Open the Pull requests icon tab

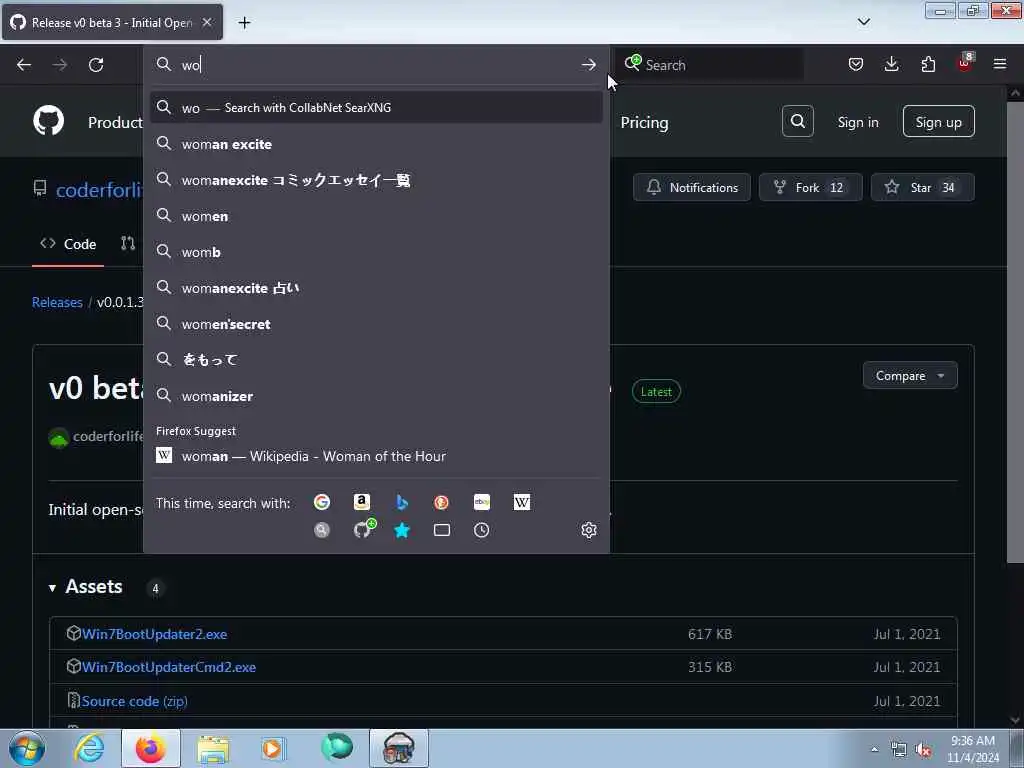(128, 244)
